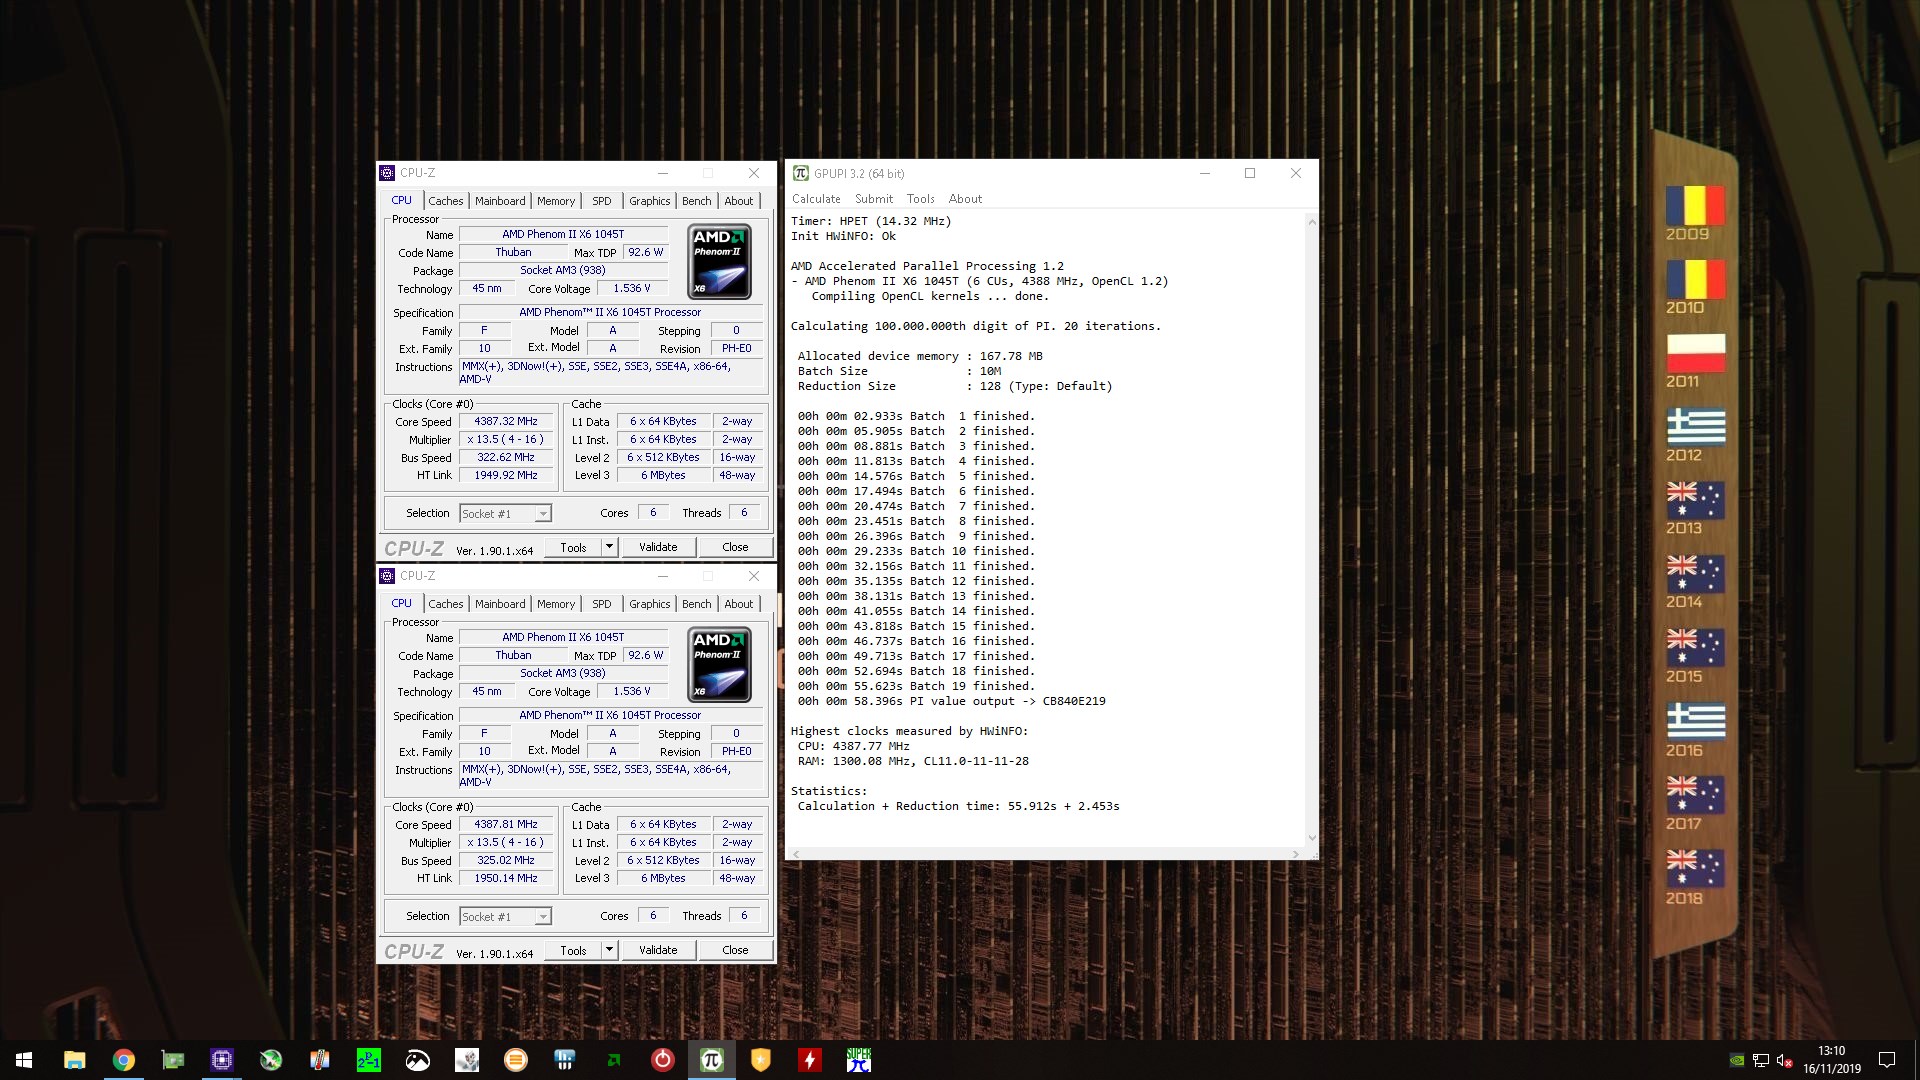
Task: Open Tools dropdown arrow in bottom CPU-Z
Action: click(609, 950)
